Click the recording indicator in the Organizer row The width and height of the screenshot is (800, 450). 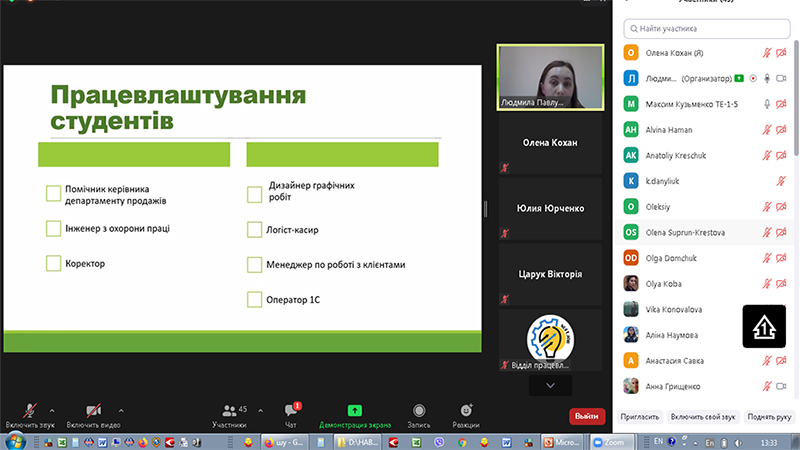pos(753,79)
